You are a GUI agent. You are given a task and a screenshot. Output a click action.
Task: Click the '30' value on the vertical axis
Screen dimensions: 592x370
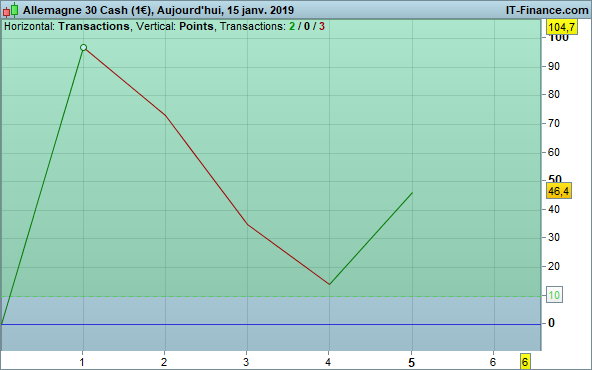[x=553, y=237]
